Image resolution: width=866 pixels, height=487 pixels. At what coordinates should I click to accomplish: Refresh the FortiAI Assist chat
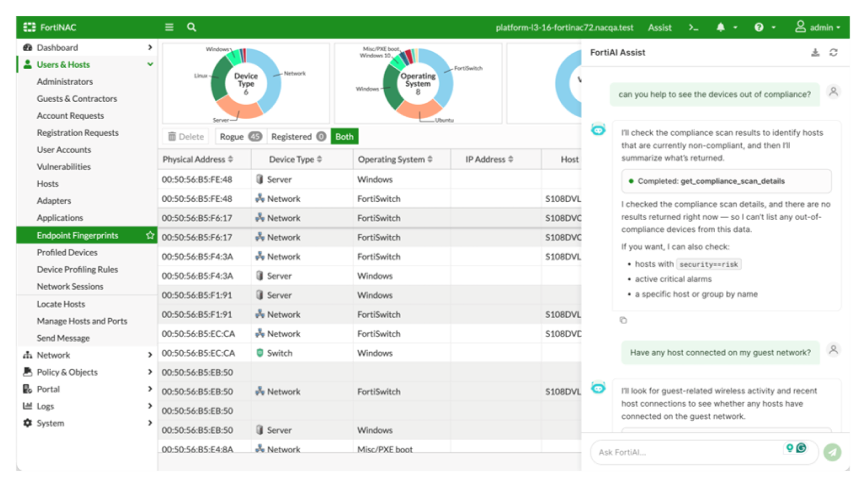pos(833,52)
